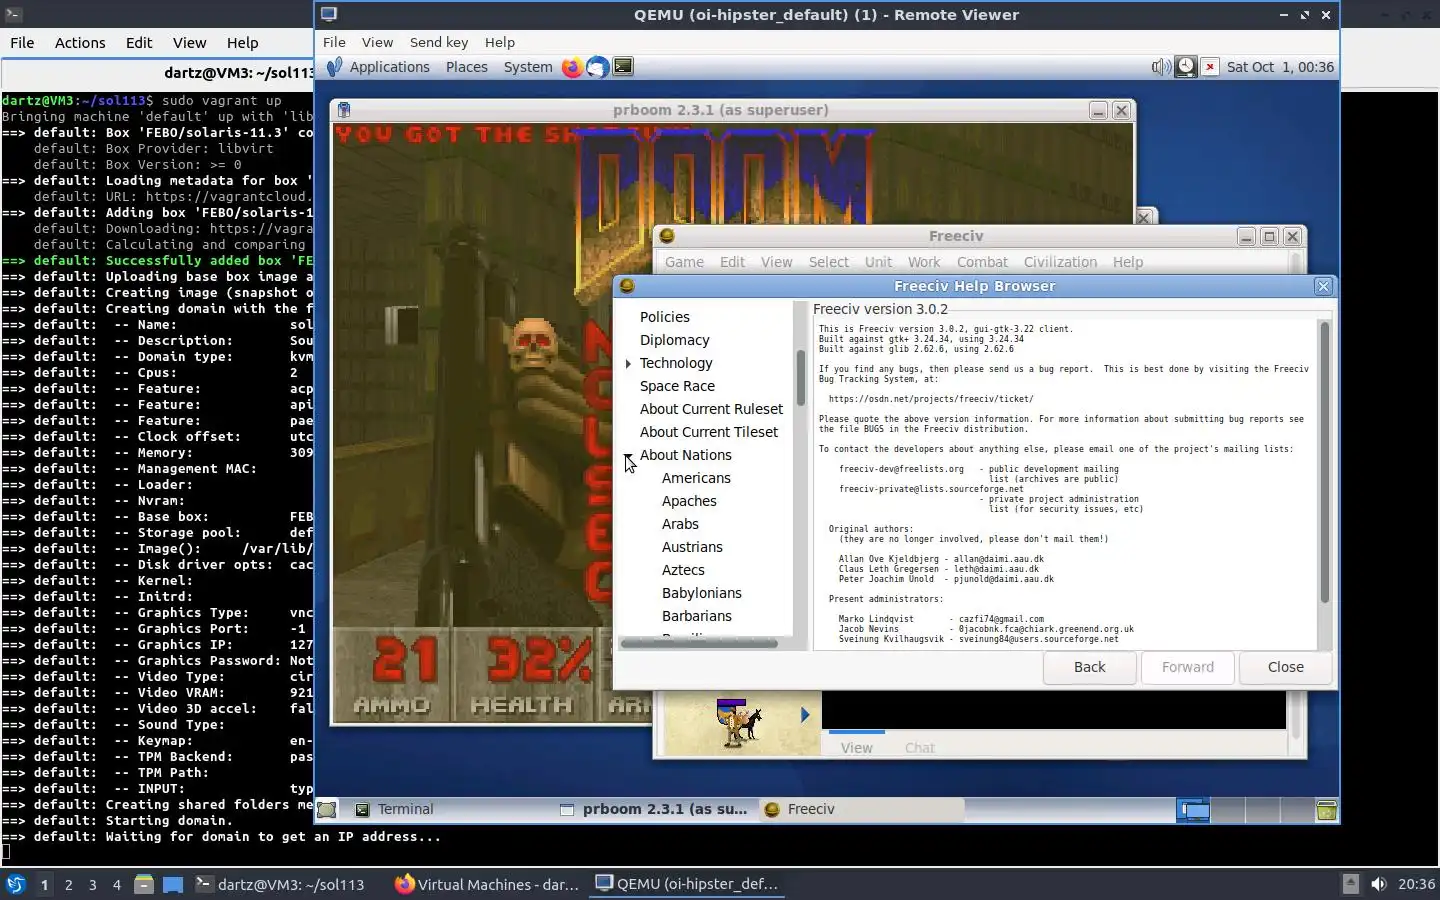Viewport: 1440px width, 900px height.
Task: Select Policies help topic
Action: 665,317
